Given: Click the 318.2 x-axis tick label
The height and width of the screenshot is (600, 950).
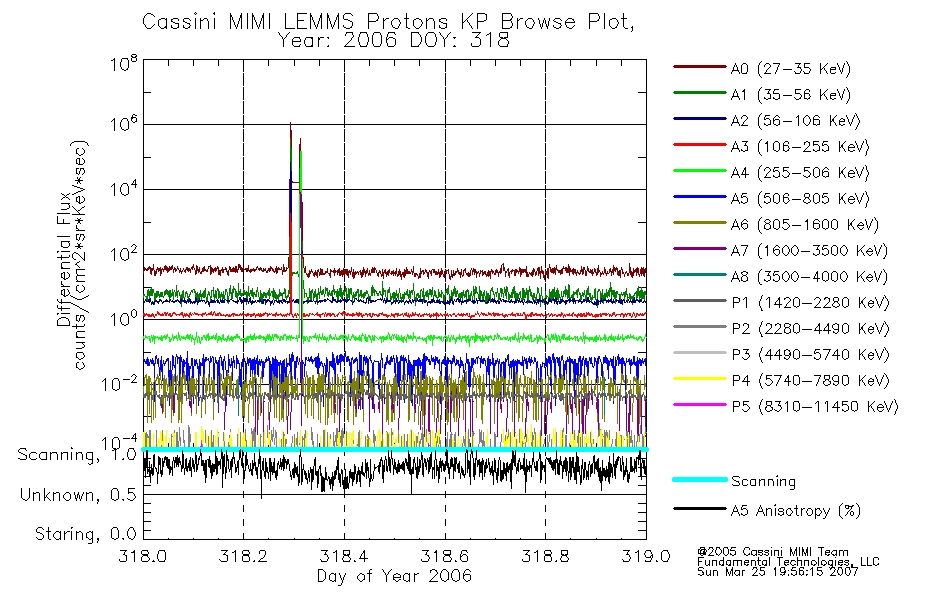Looking at the screenshot, I should pos(243,556).
